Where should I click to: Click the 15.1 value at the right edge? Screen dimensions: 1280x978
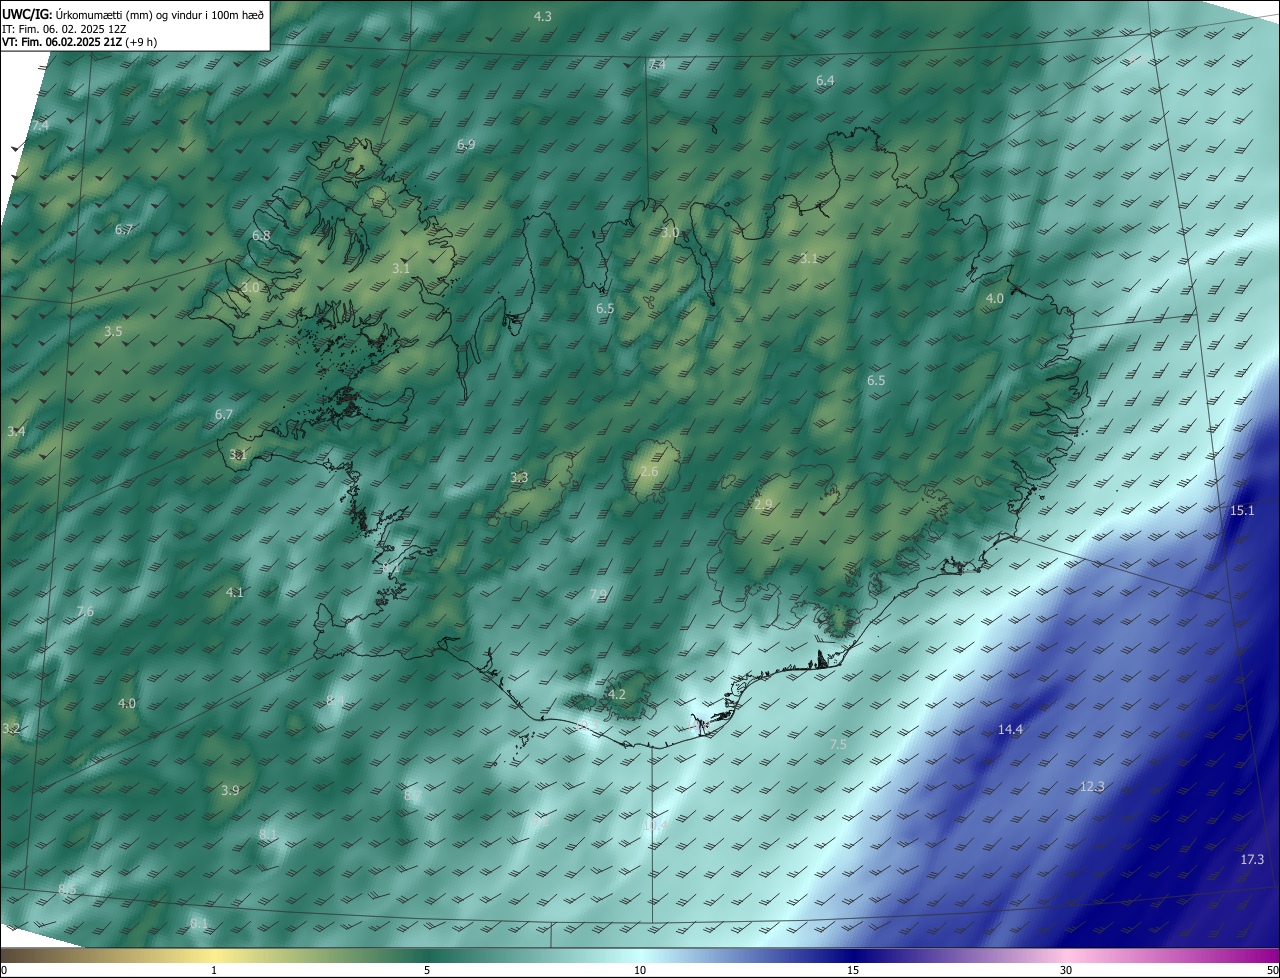(x=1241, y=510)
